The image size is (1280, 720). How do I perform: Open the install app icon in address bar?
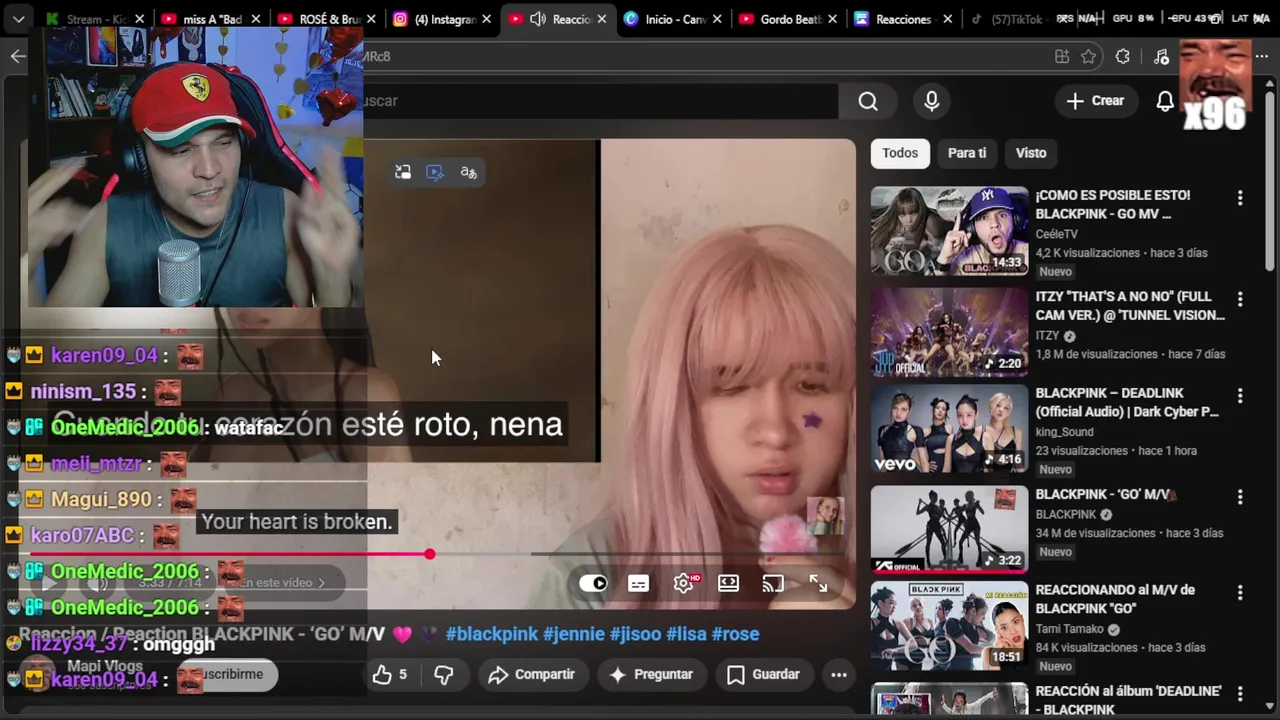(x=1062, y=57)
